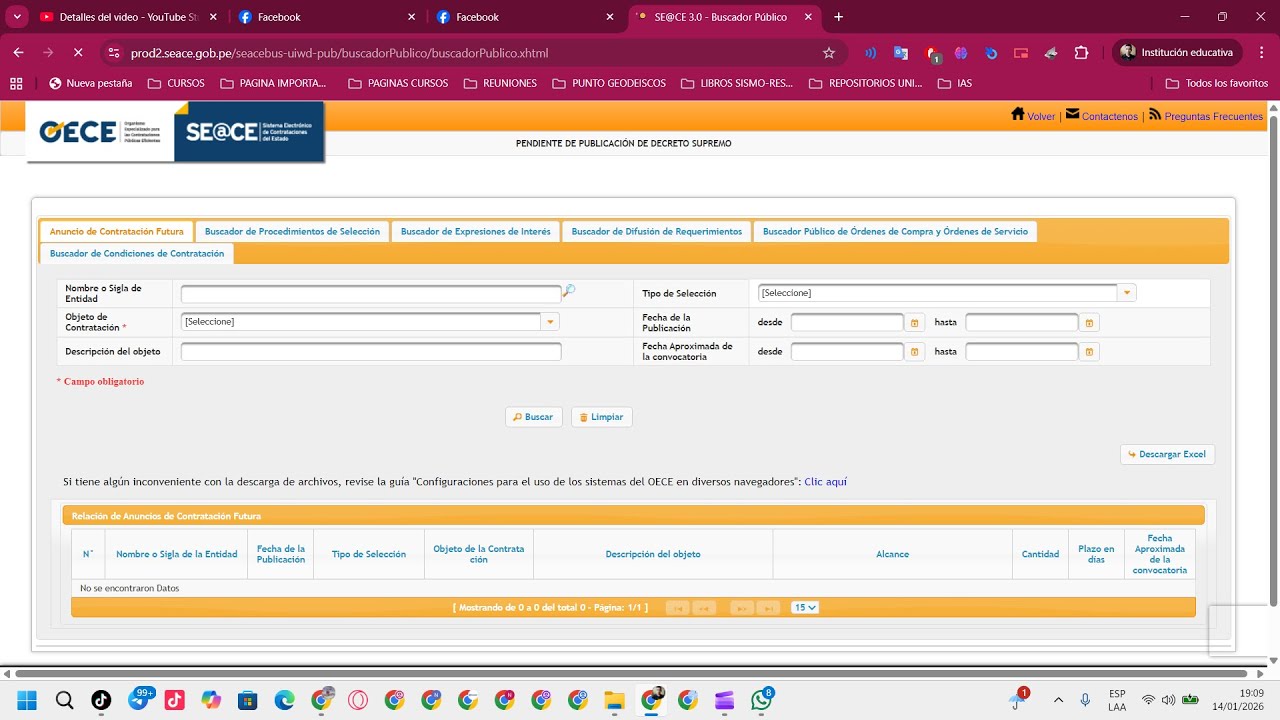This screenshot has height=720, width=1280.
Task: Click the Google Translate extension icon
Action: pos(901,53)
